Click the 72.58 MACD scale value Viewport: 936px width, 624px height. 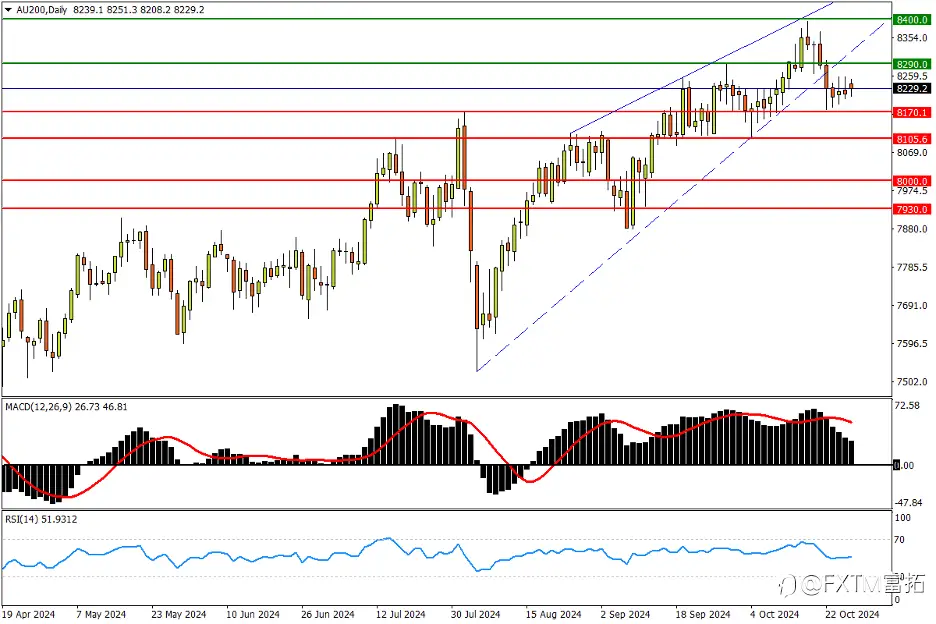pyautogui.click(x=908, y=405)
